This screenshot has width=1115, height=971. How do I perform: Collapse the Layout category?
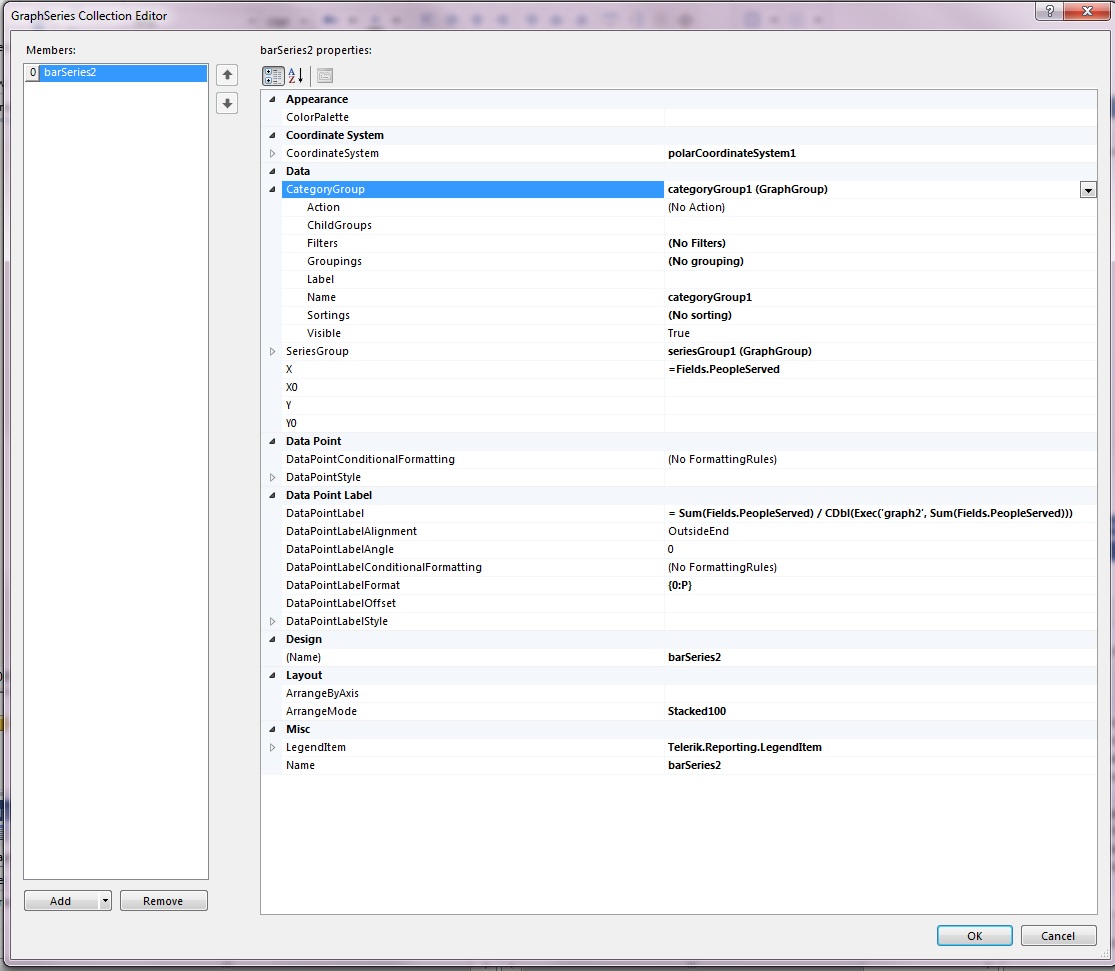(272, 675)
